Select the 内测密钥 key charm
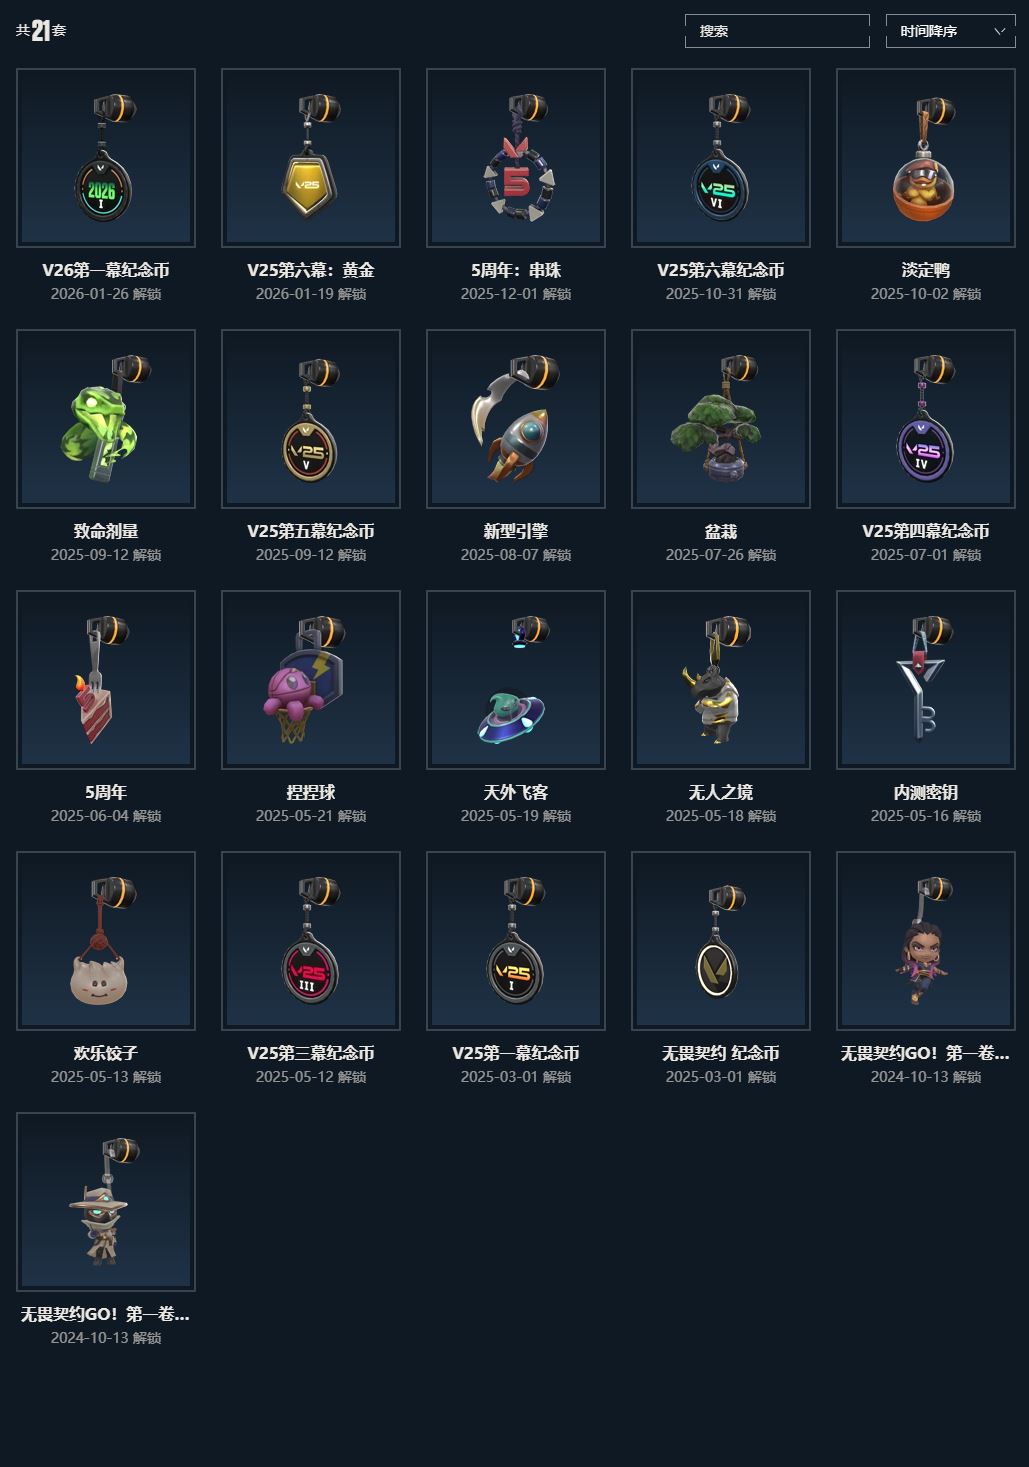 (926, 680)
